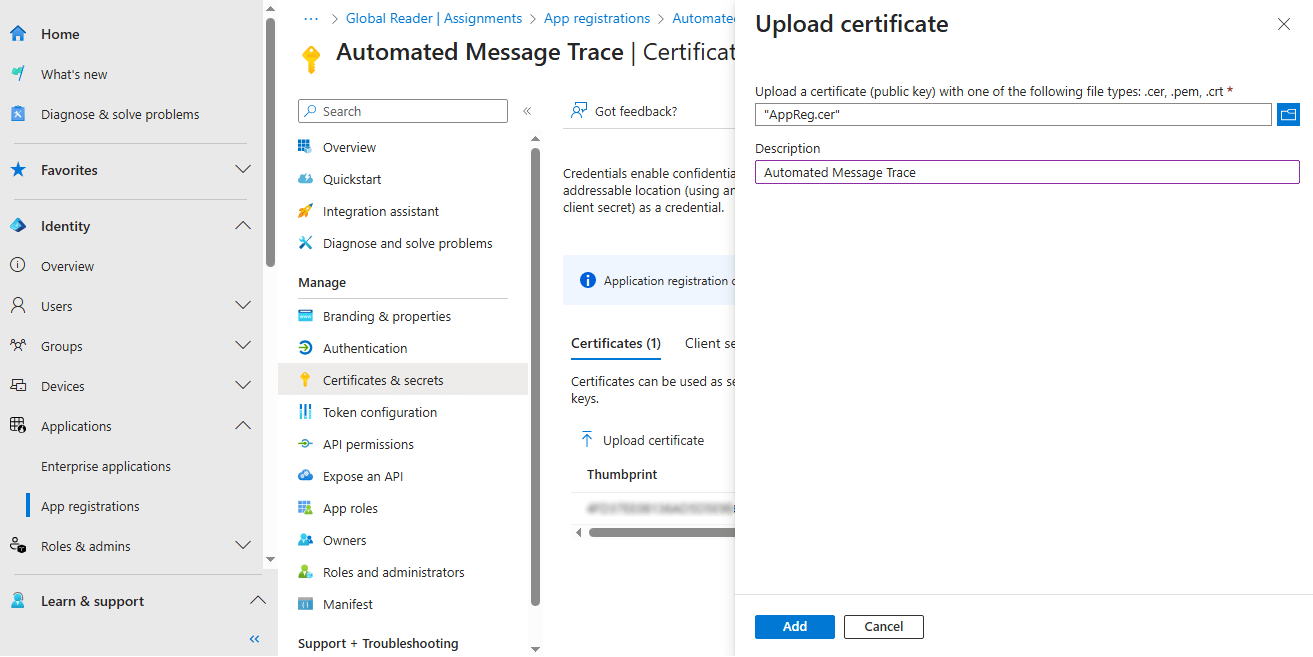This screenshot has height=657, width=1313.
Task: Click the certificate file path field
Action: tap(1013, 114)
